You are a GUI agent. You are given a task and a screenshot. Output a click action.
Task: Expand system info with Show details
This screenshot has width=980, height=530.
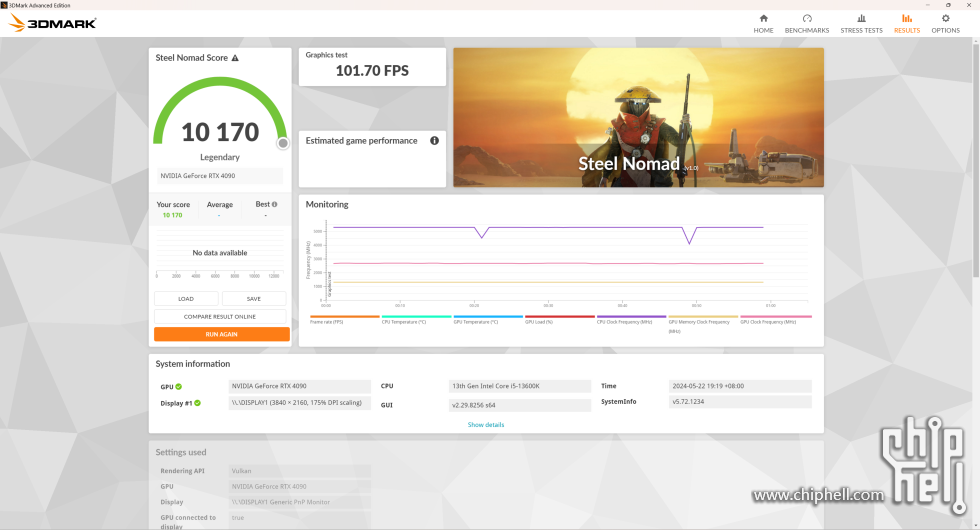(486, 425)
